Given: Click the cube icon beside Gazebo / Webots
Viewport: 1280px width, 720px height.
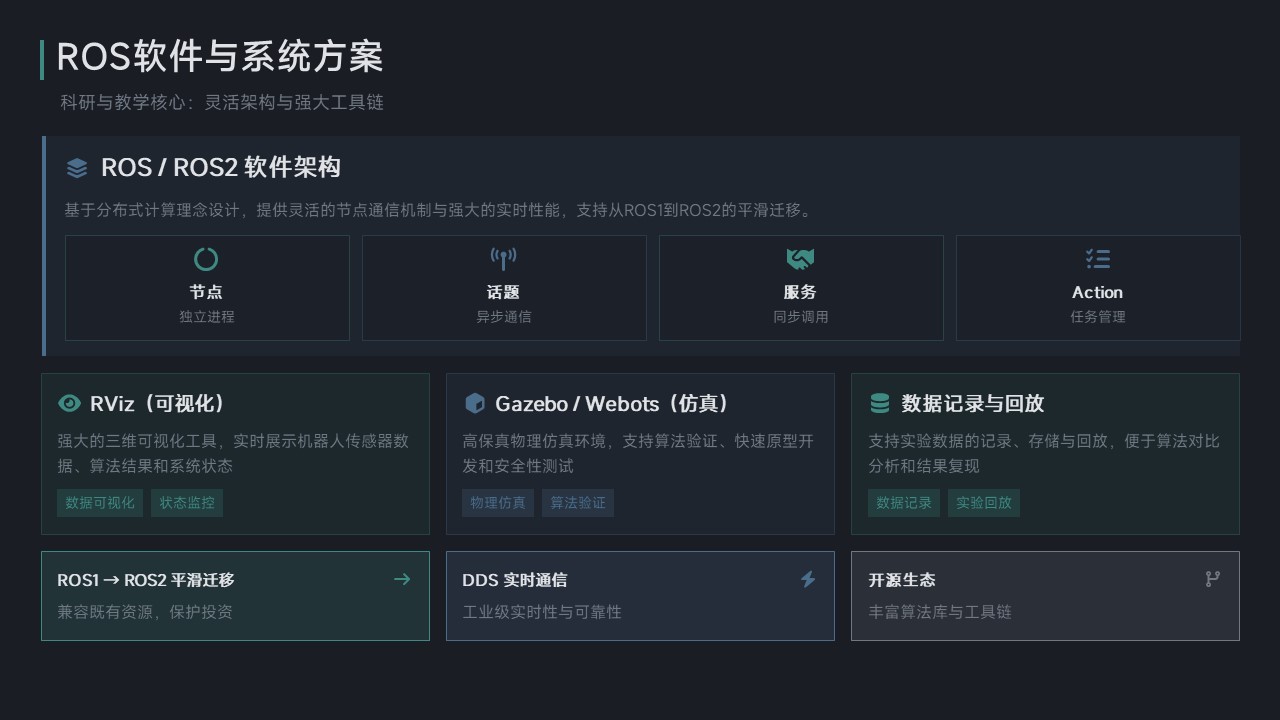Looking at the screenshot, I should [475, 403].
